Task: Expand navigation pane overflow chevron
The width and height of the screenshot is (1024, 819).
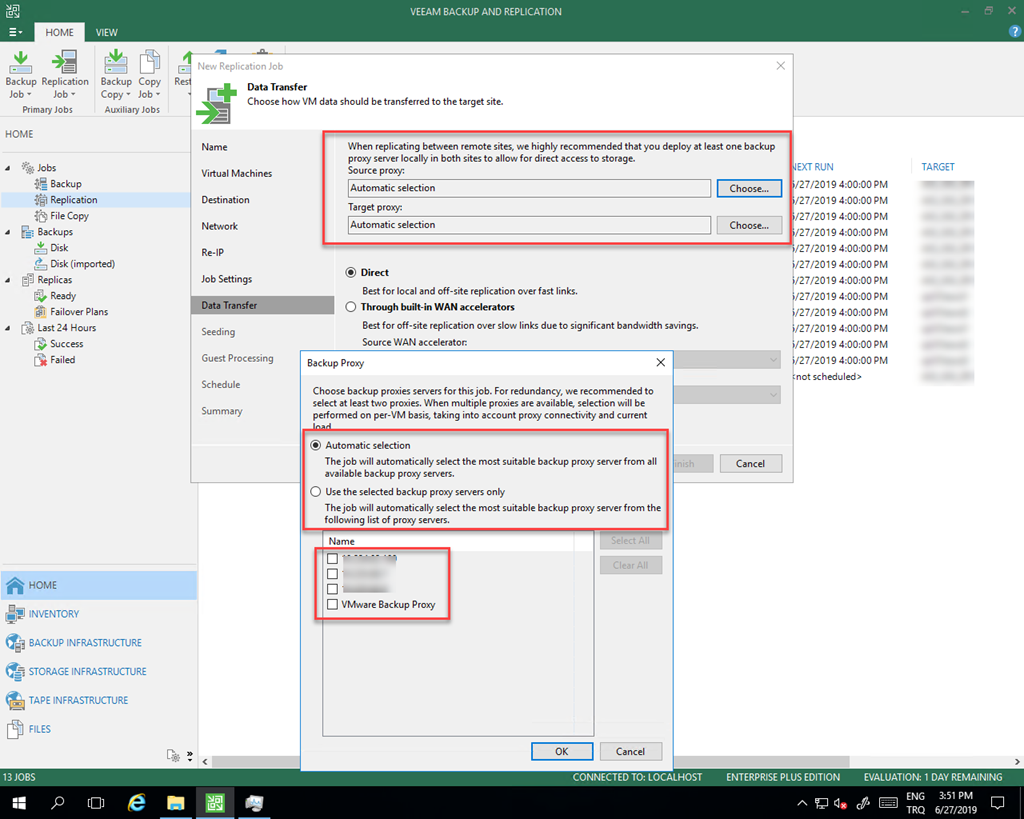Action: [x=190, y=756]
